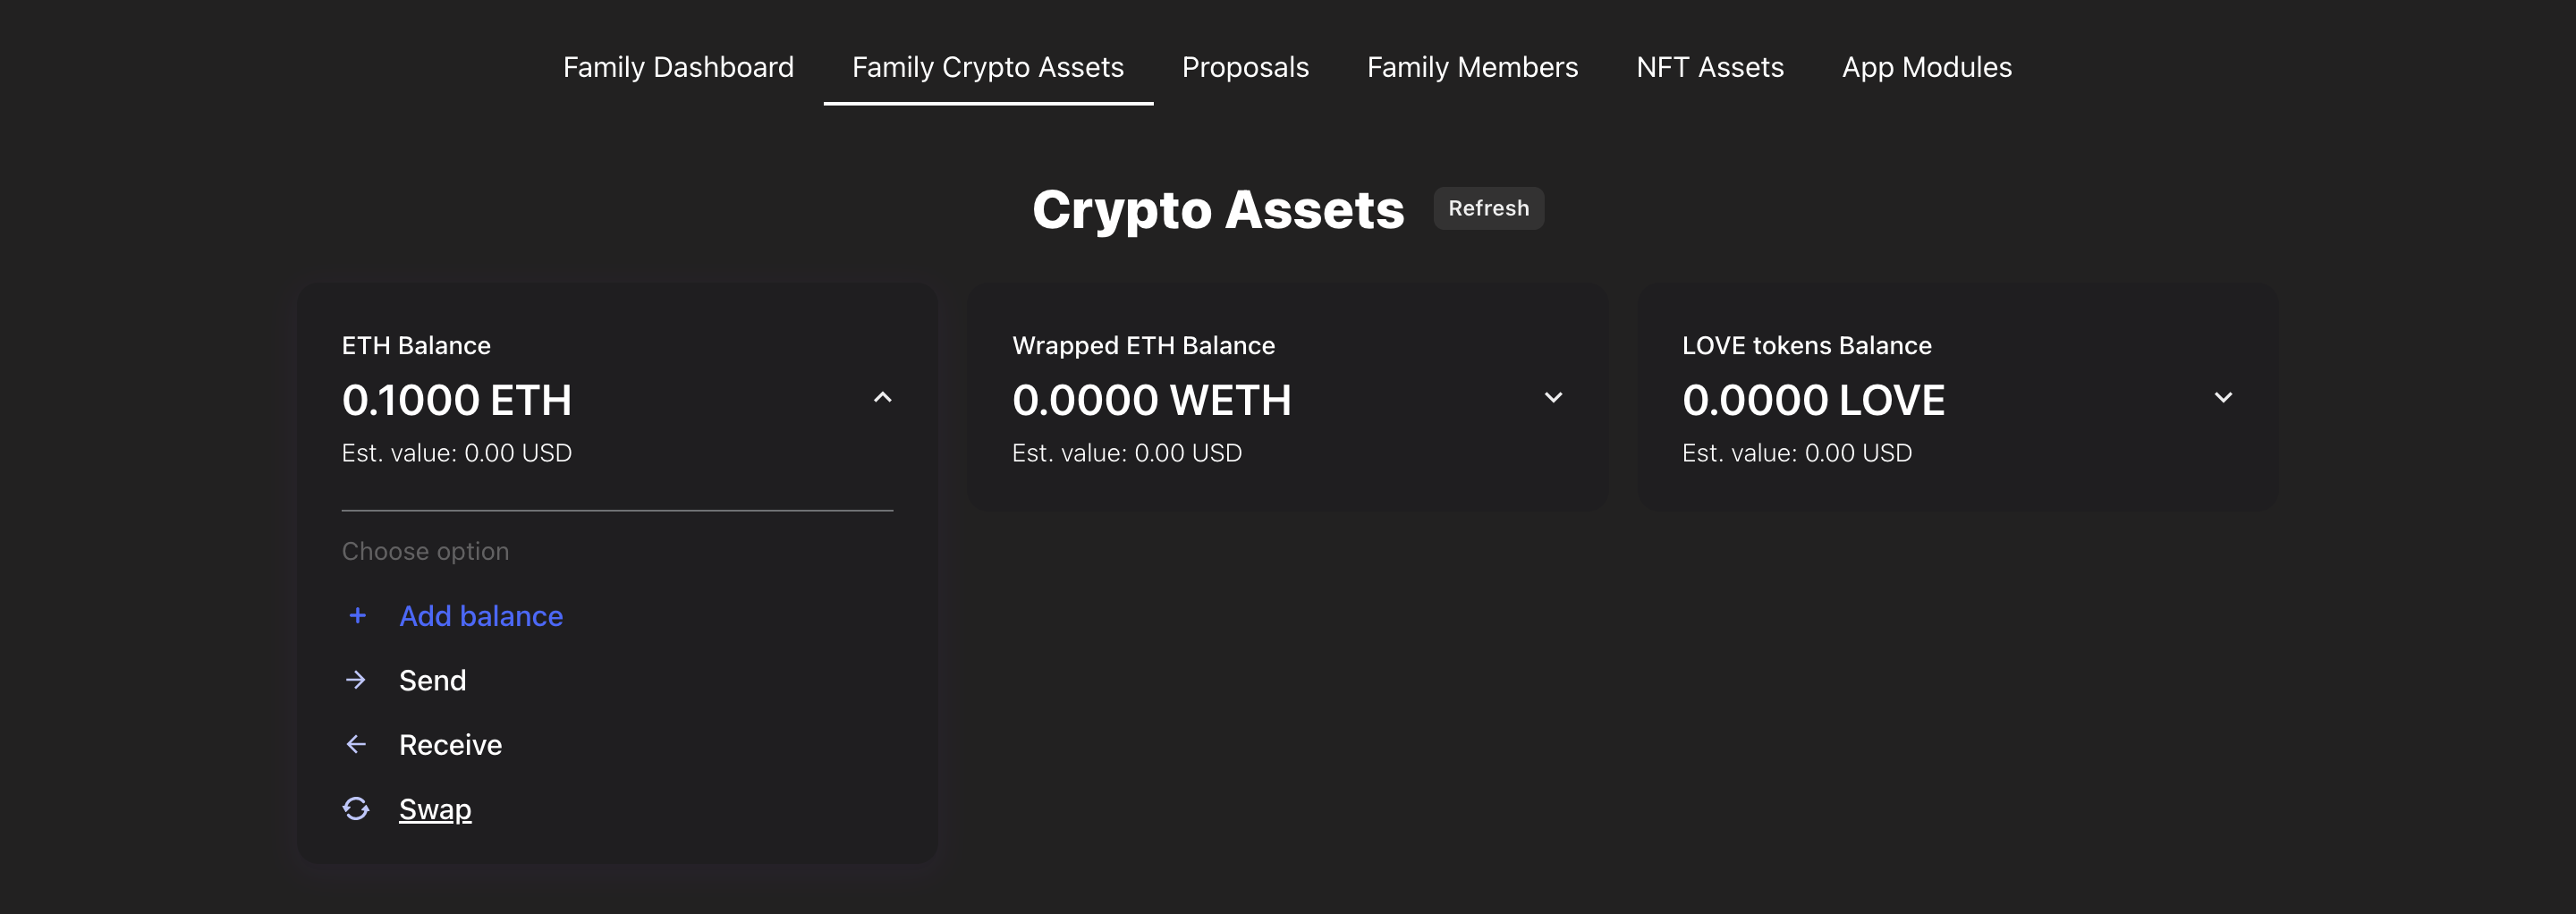Screen dimensions: 2576x914
Task: Click the circular Swap arrows icon
Action: (x=356, y=808)
